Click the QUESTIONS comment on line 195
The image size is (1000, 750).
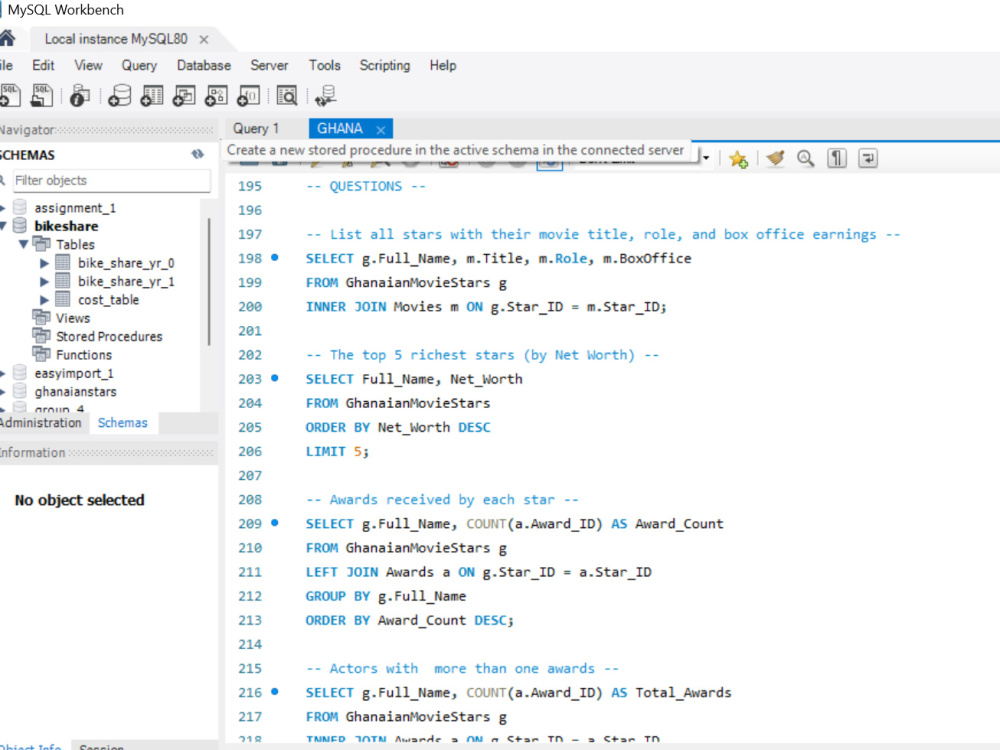pyautogui.click(x=366, y=186)
